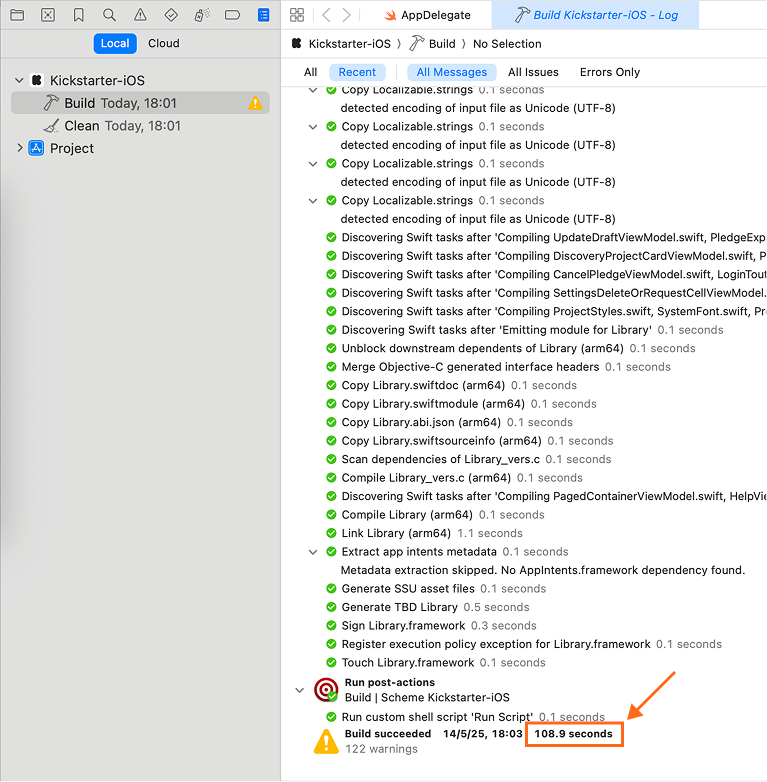Collapse the Kickstarter-iOS tree group

19,80
